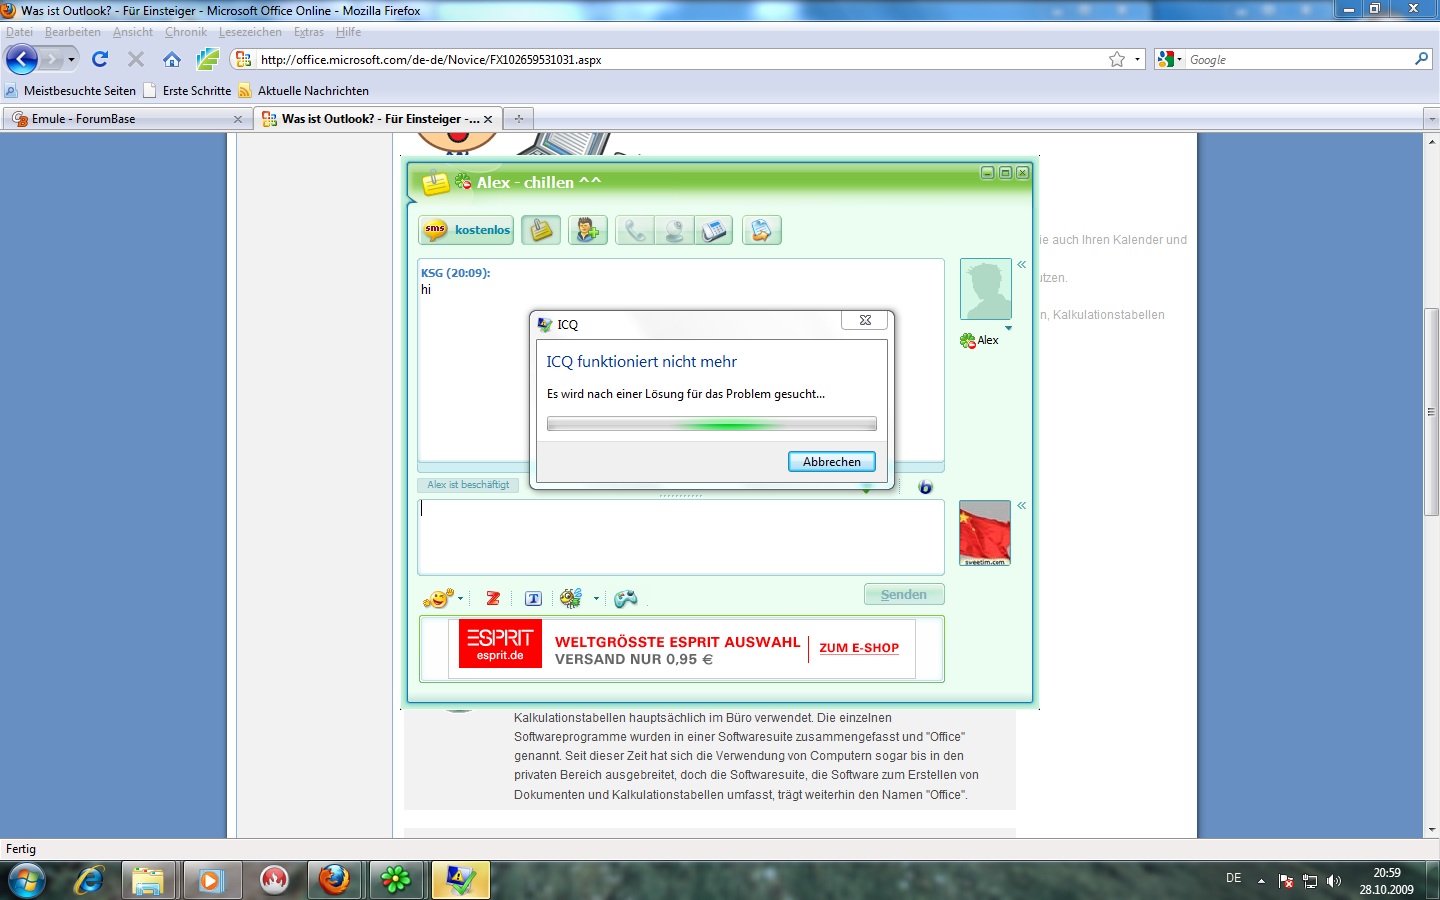1440x900 pixels.
Task: Click the blue round b icon above message box
Action: pyautogui.click(x=925, y=486)
